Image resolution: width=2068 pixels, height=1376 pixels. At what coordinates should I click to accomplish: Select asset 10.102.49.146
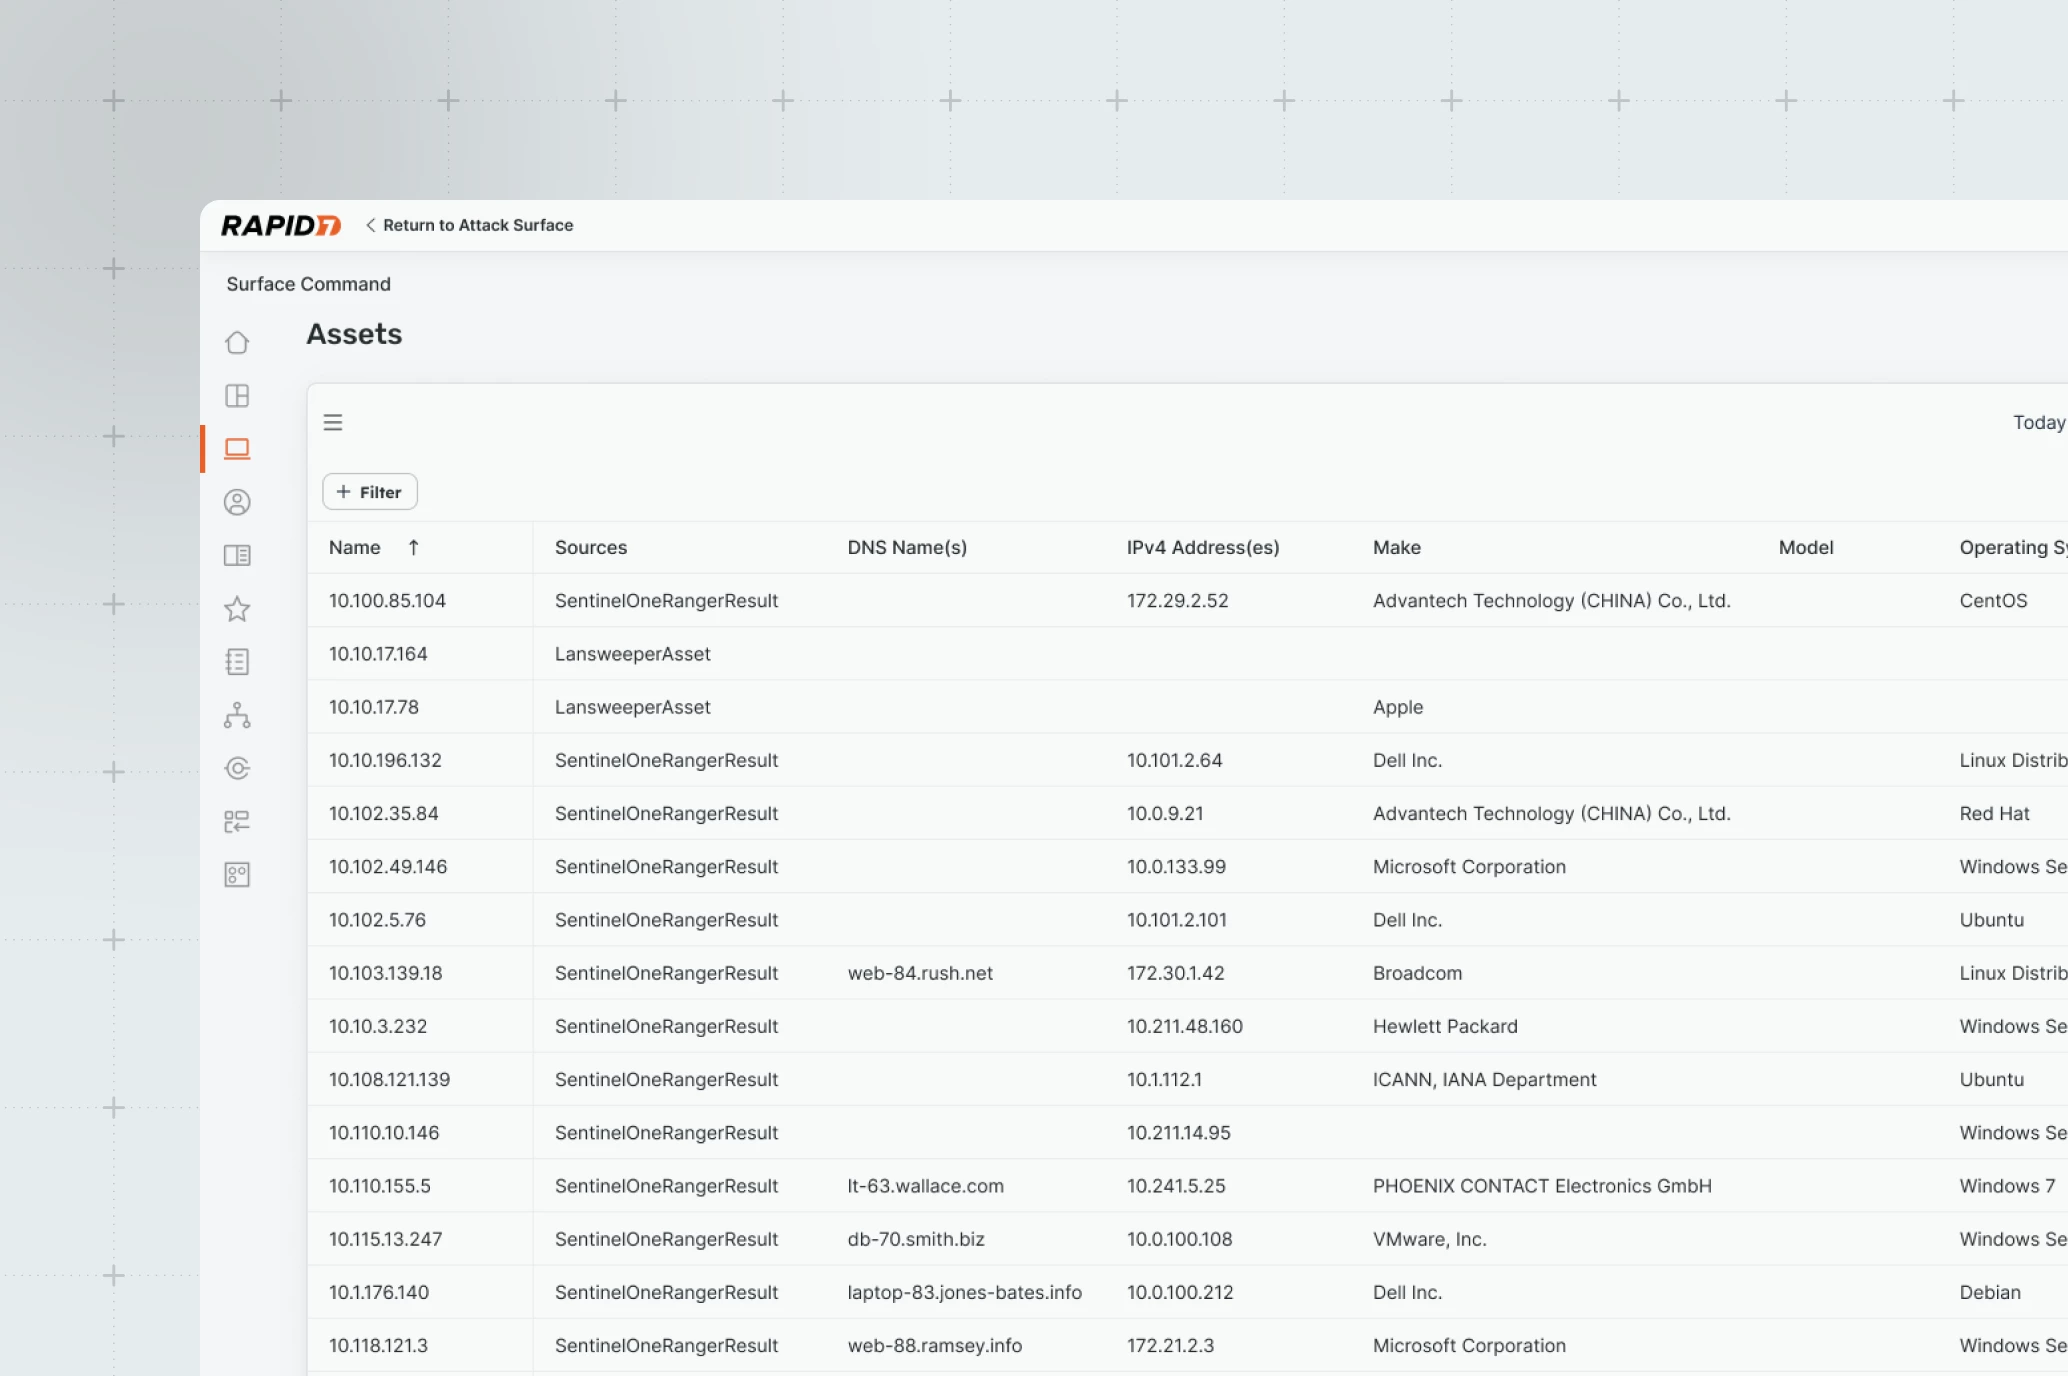[x=388, y=867]
